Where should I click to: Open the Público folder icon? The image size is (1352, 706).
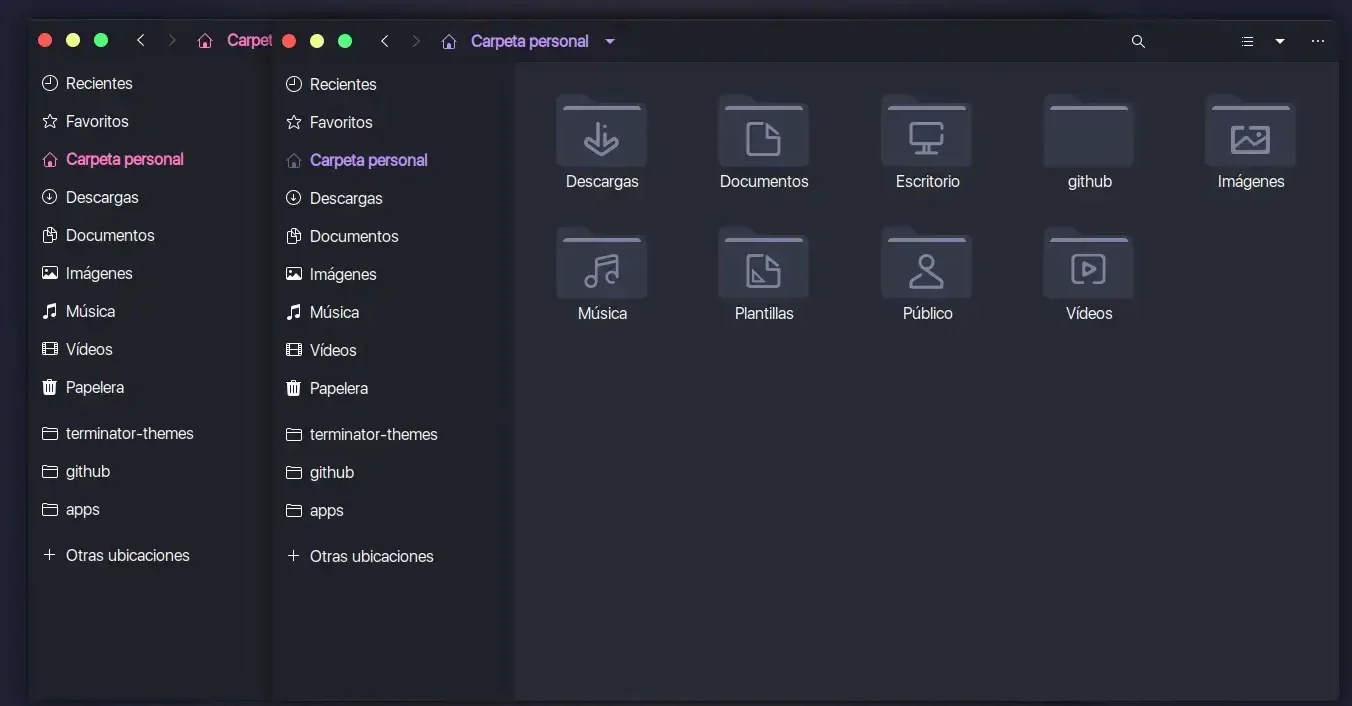[926, 266]
